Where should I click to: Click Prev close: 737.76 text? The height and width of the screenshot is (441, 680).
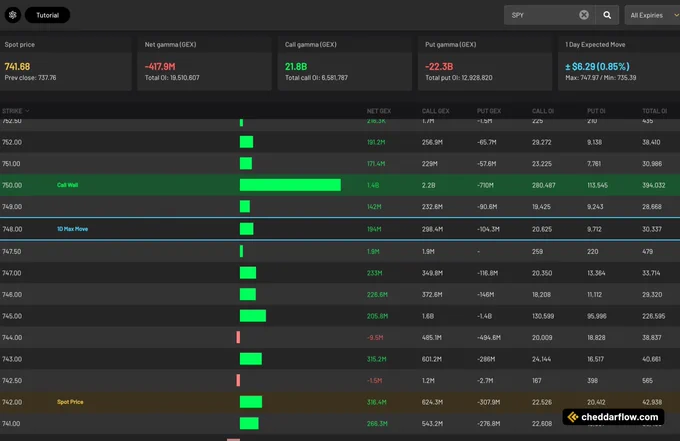pyautogui.click(x=30, y=78)
